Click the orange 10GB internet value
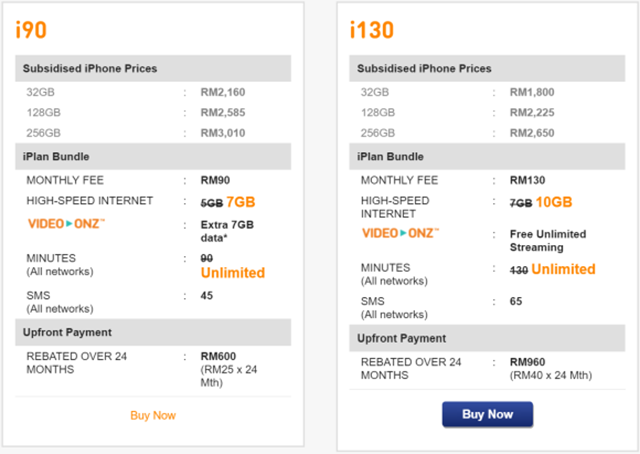 point(554,202)
